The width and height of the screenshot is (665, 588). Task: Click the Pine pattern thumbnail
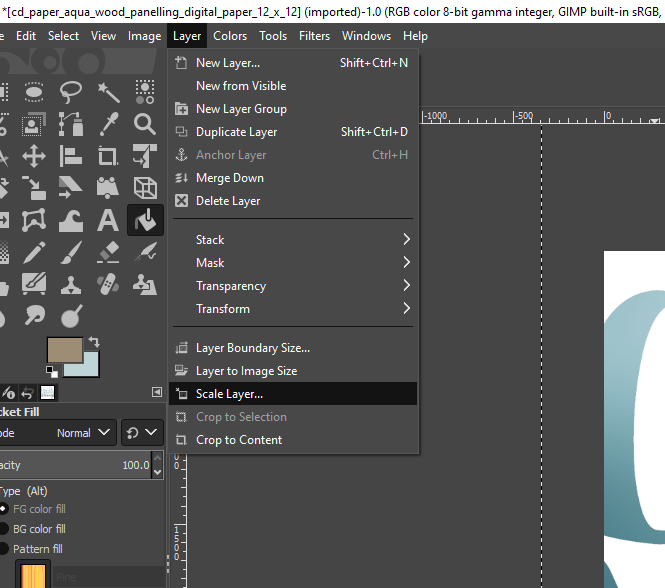34,576
